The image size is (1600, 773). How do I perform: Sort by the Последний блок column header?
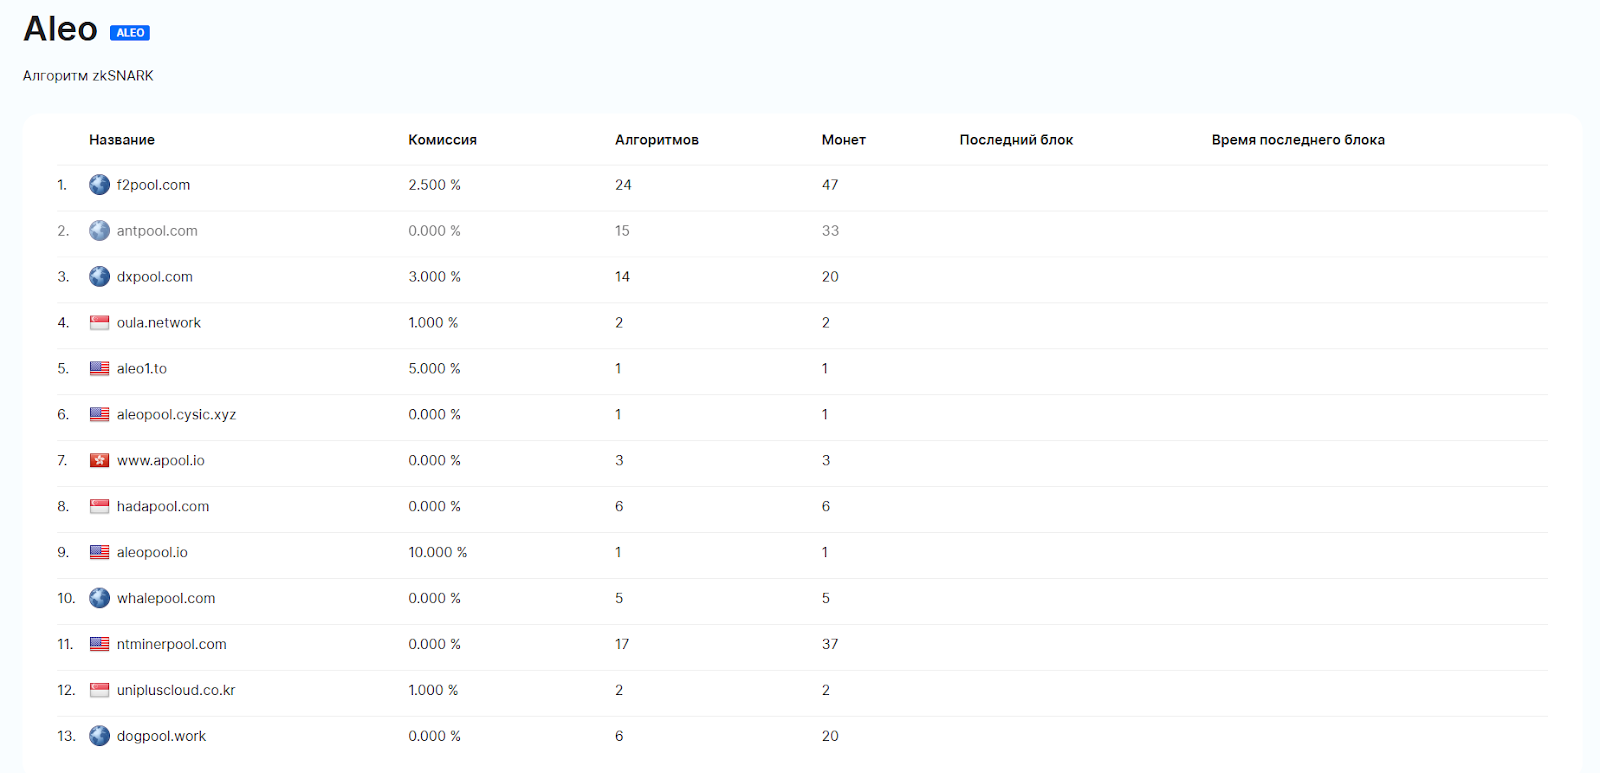click(x=1016, y=140)
